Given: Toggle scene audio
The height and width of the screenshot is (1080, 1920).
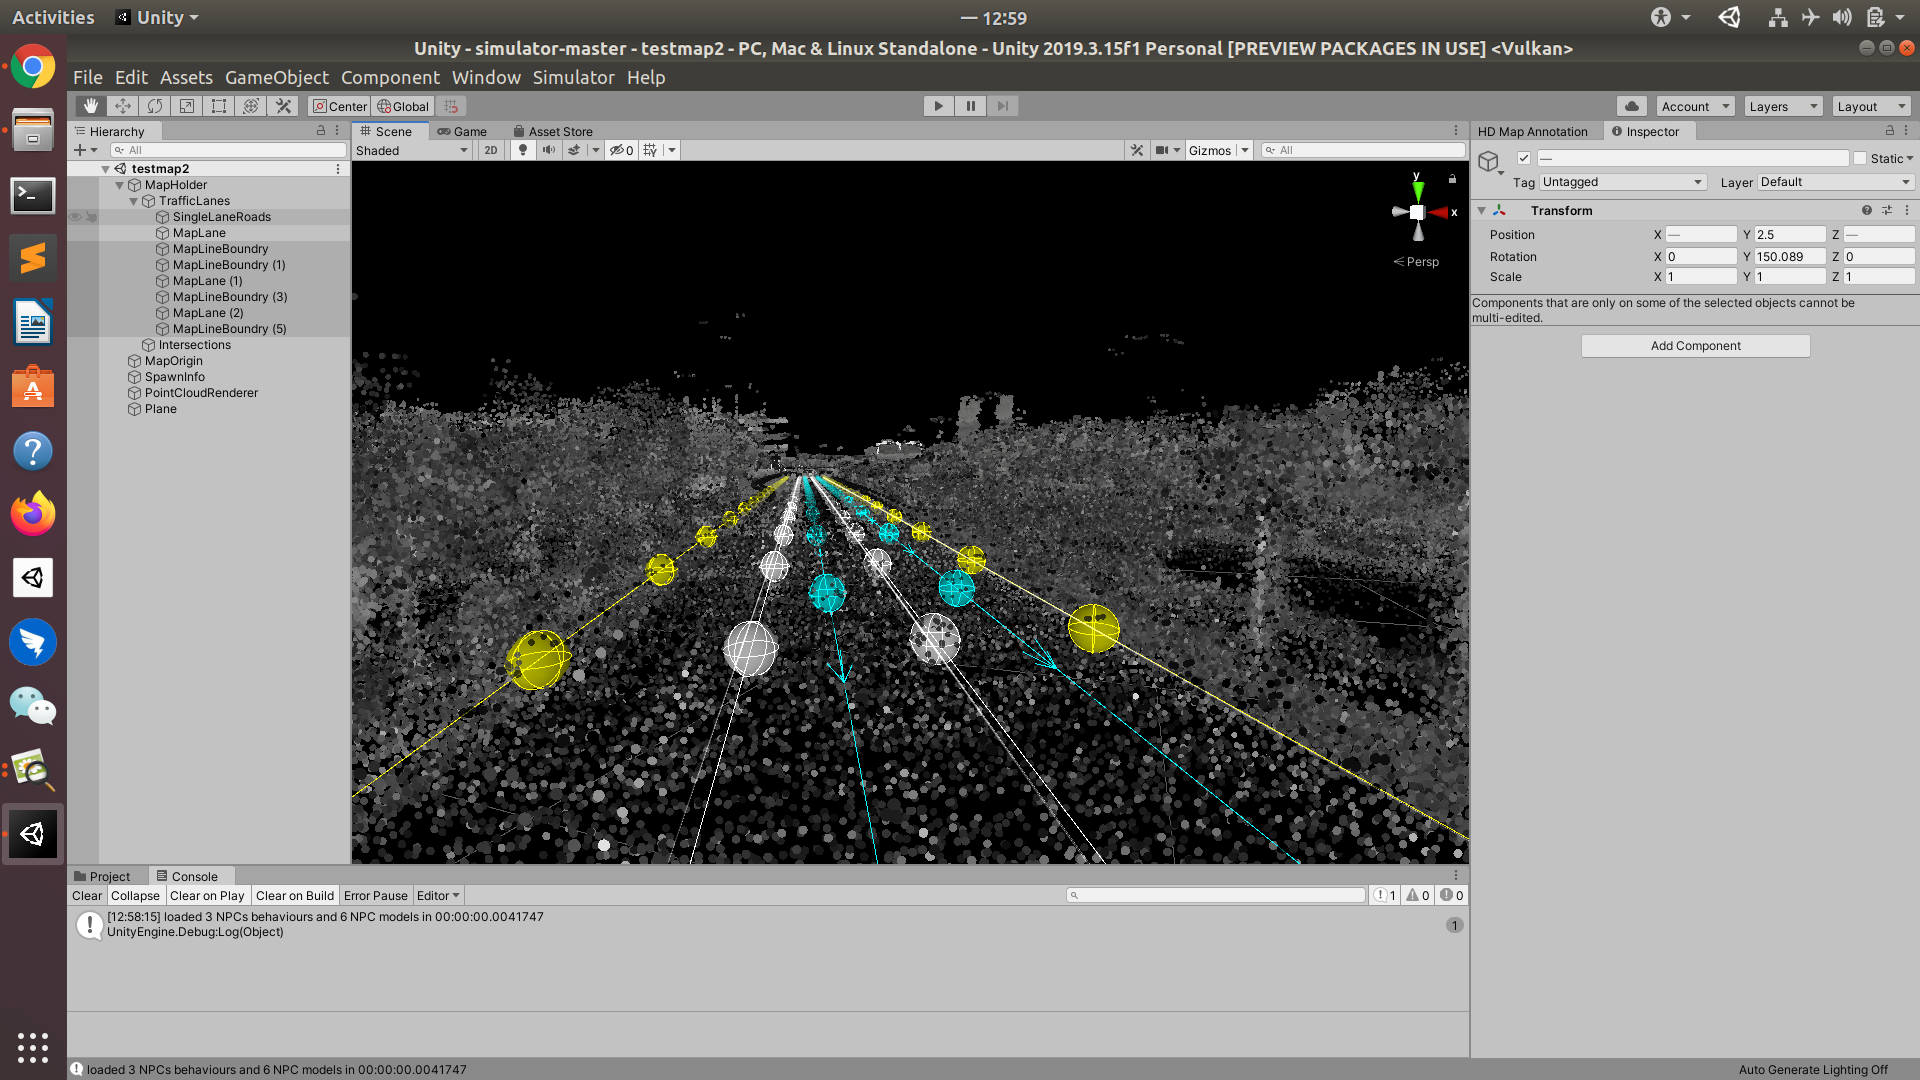Looking at the screenshot, I should (x=548, y=150).
